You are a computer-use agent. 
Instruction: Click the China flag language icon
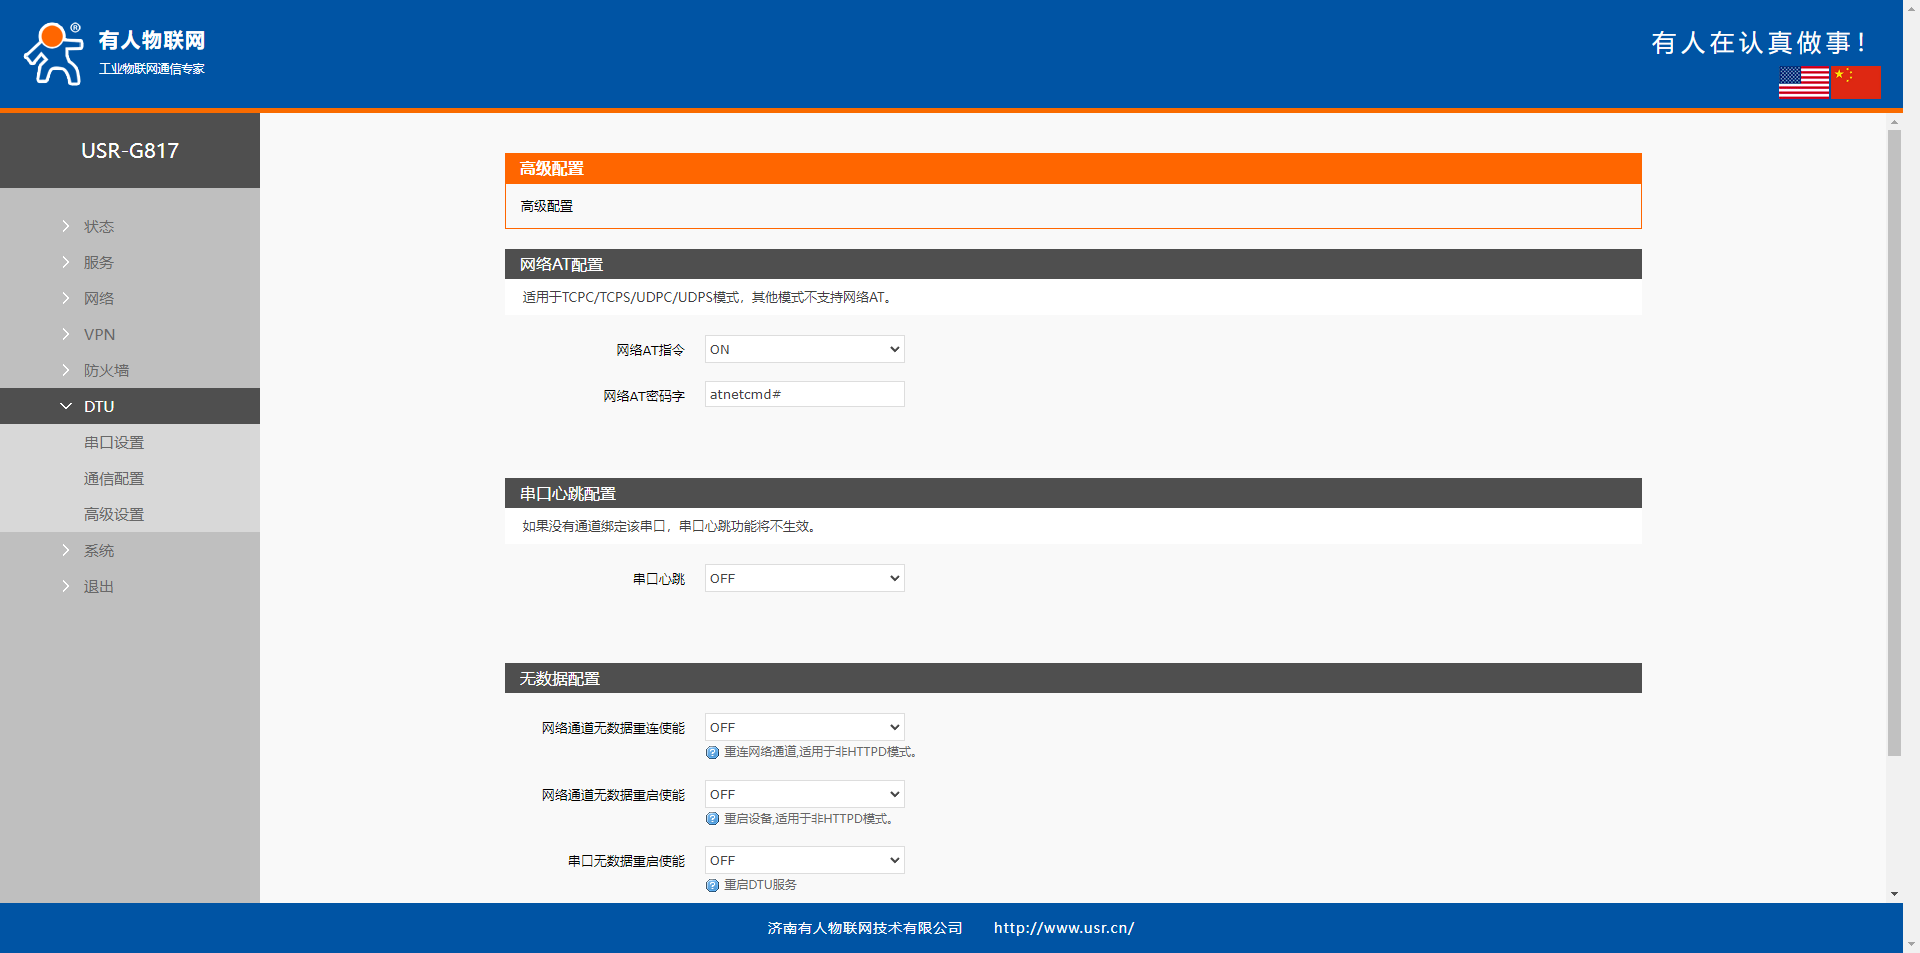(1856, 82)
